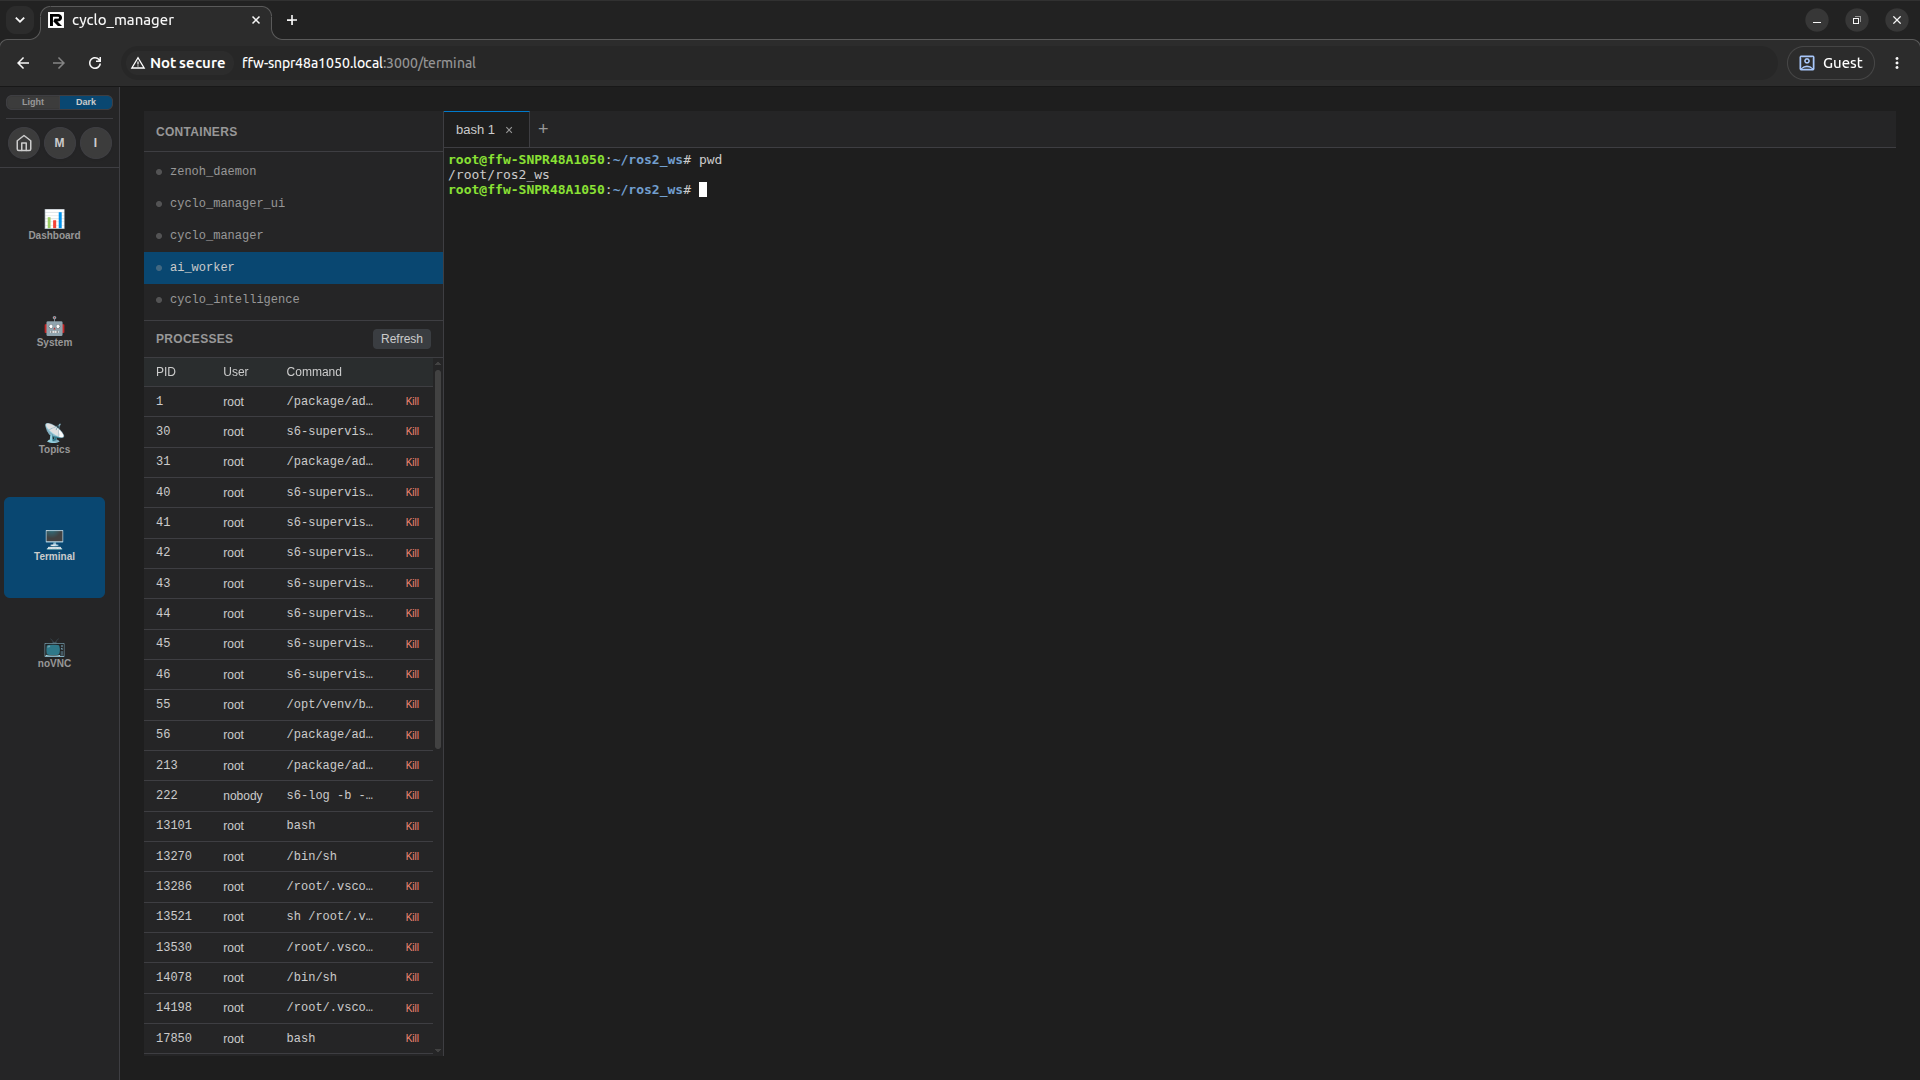
Task: Kill process with PID 1
Action: point(412,402)
